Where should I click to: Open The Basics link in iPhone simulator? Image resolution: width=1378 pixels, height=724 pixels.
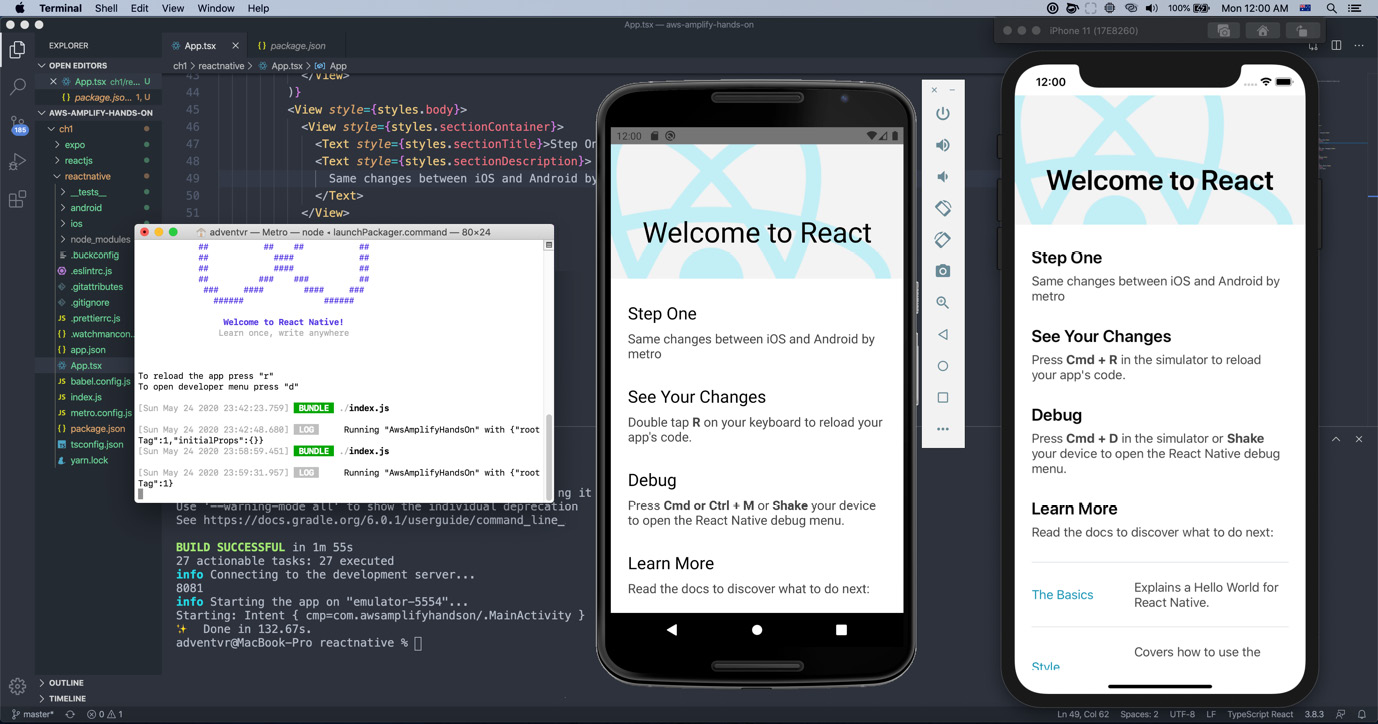(x=1062, y=594)
